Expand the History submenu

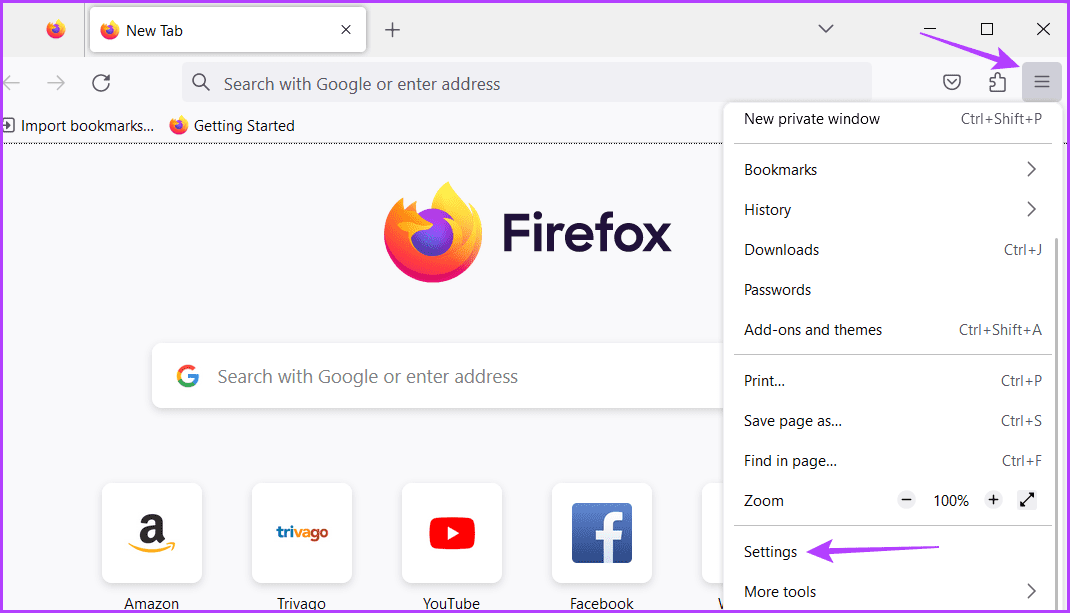coord(1031,210)
